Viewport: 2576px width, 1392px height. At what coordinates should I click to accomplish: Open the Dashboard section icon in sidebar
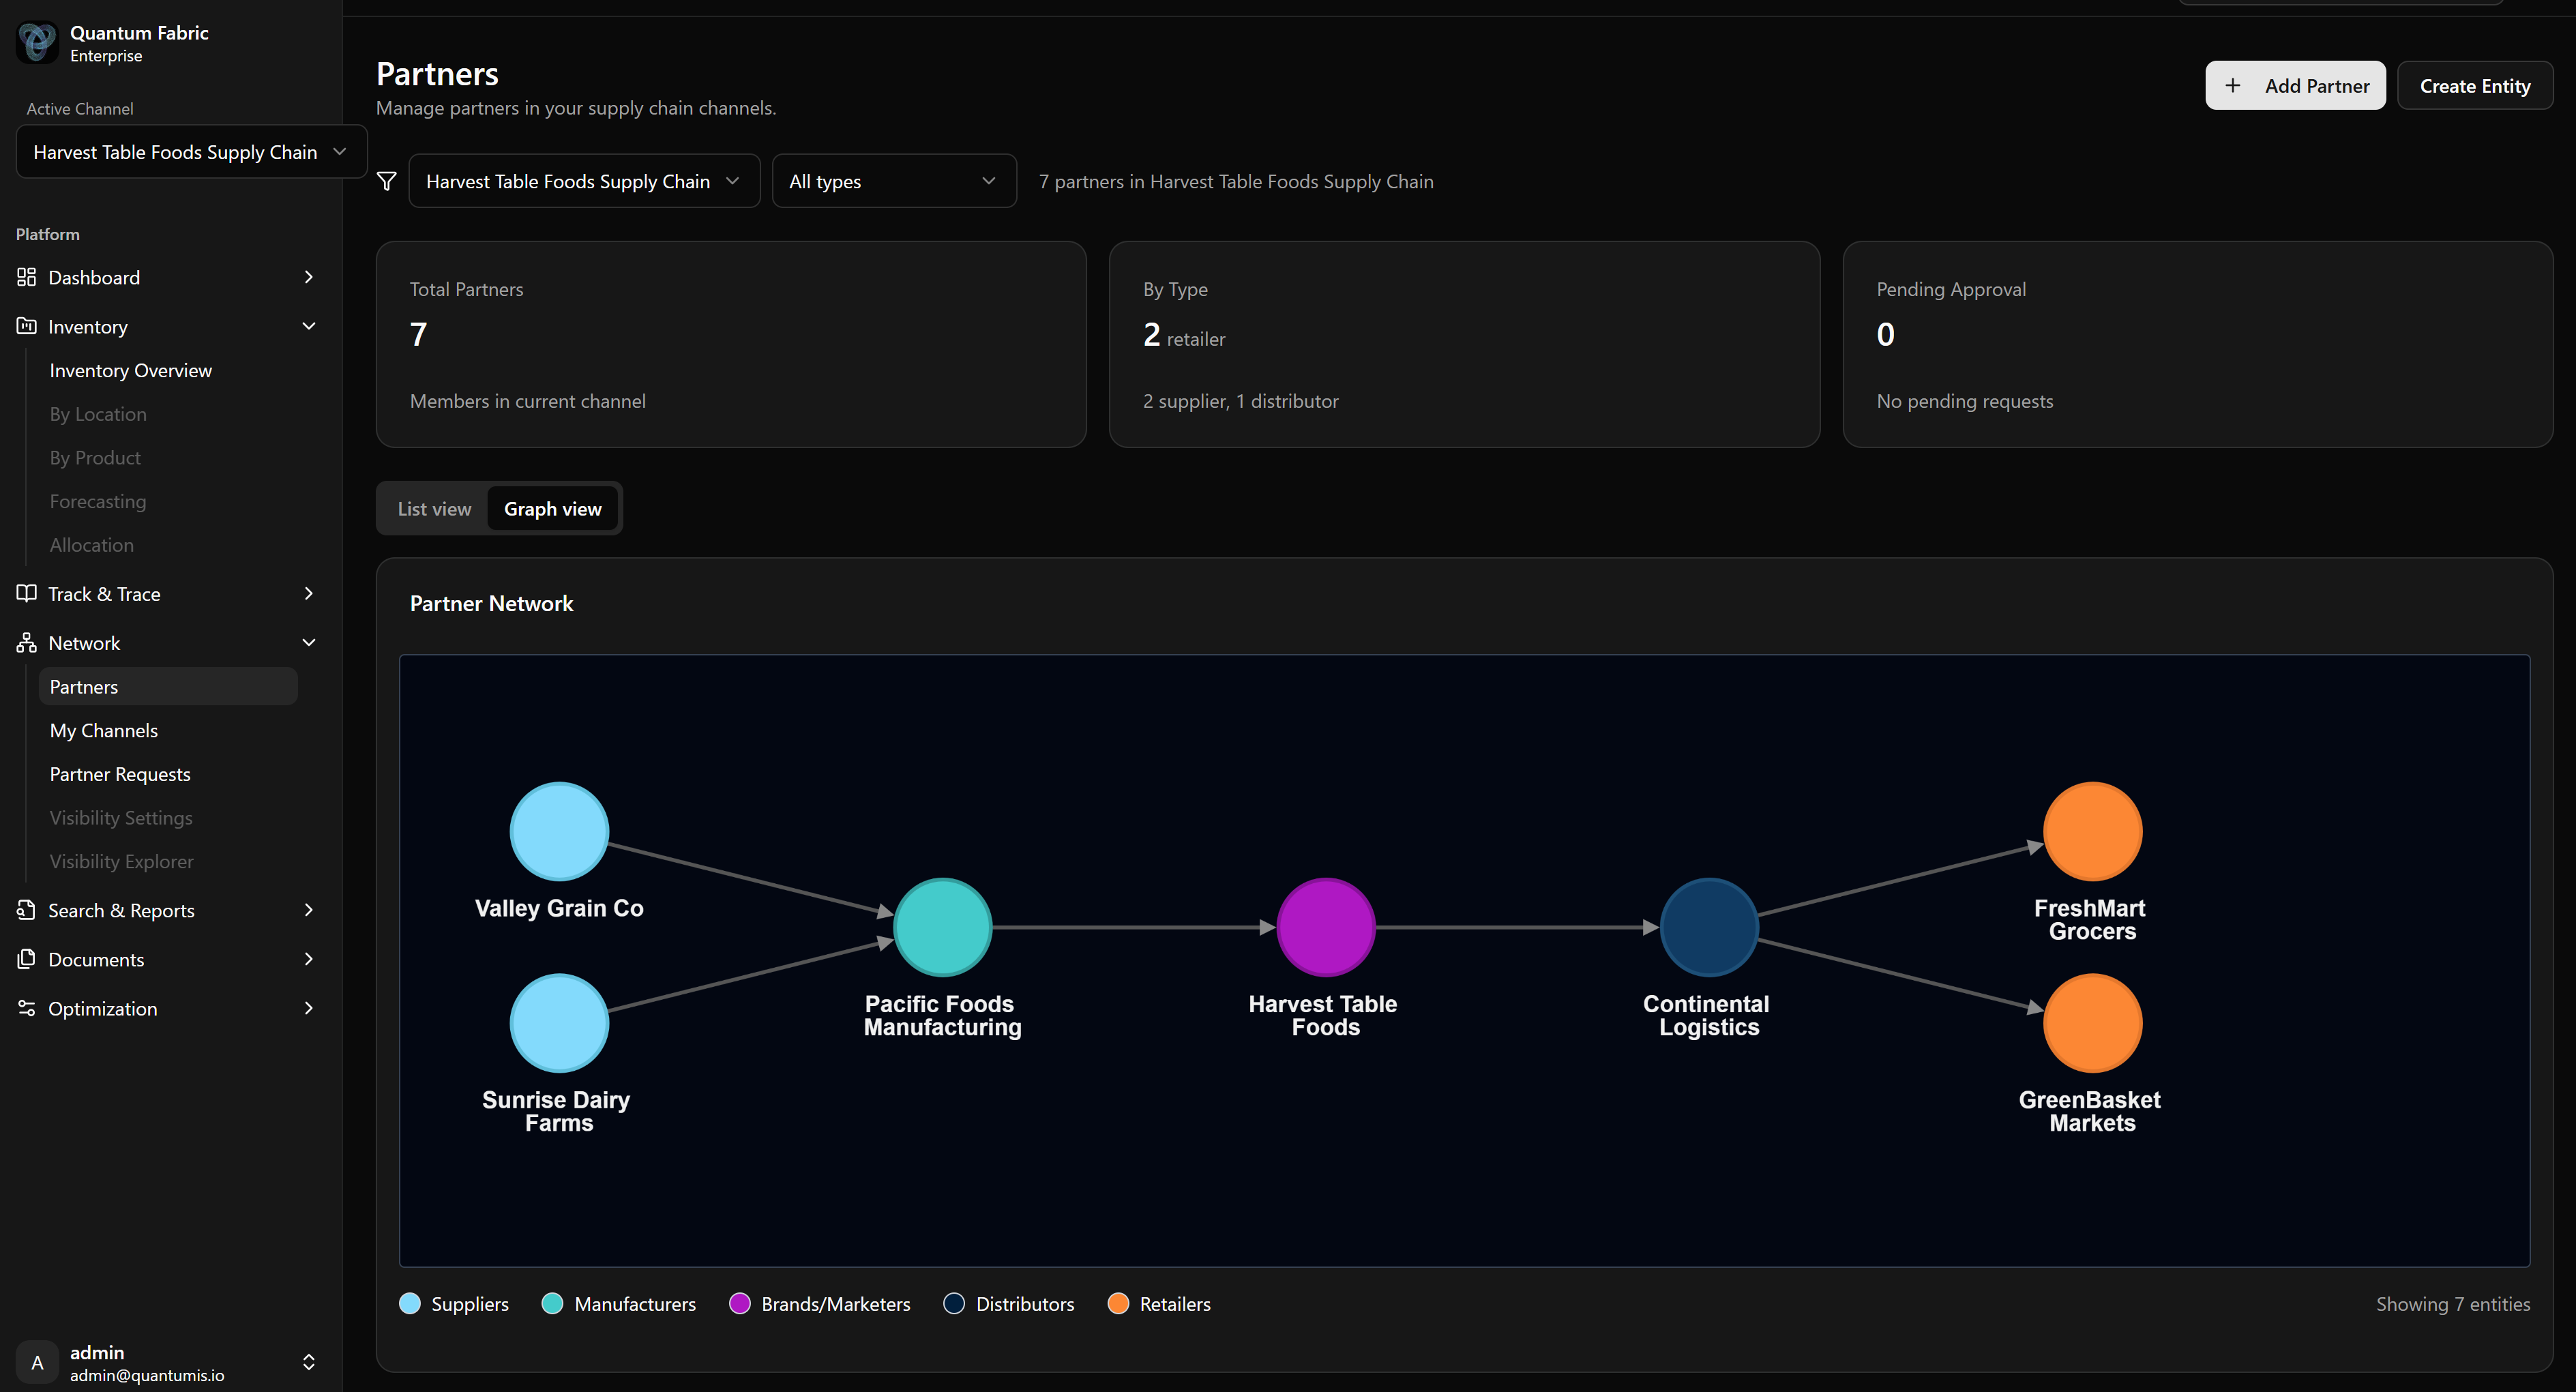pos(27,277)
